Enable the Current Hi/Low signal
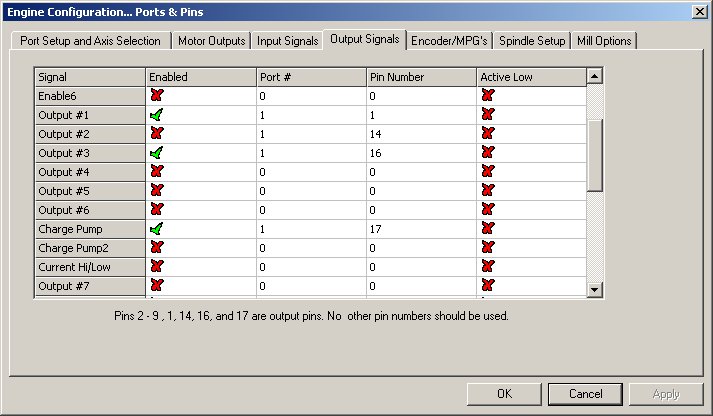 click(x=156, y=267)
